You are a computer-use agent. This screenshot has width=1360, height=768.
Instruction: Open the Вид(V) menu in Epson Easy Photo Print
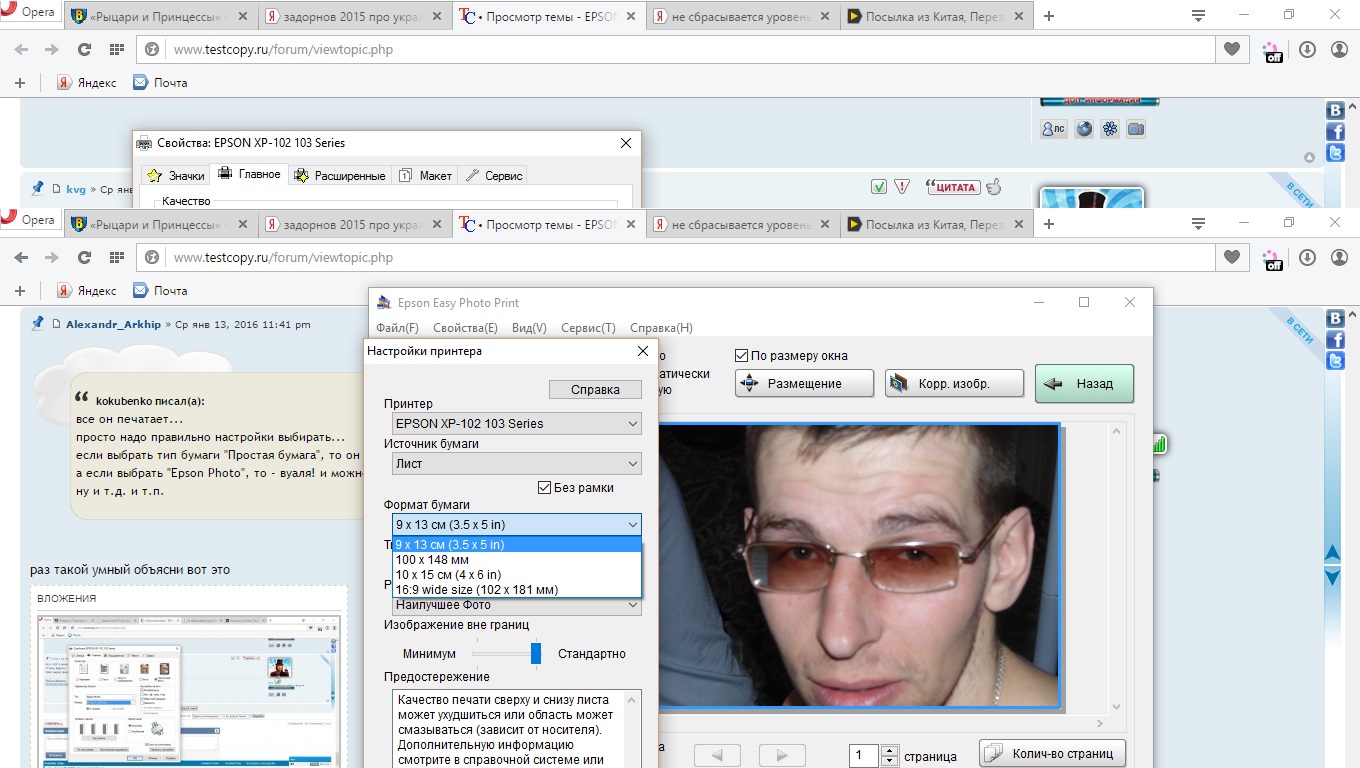[x=529, y=328]
